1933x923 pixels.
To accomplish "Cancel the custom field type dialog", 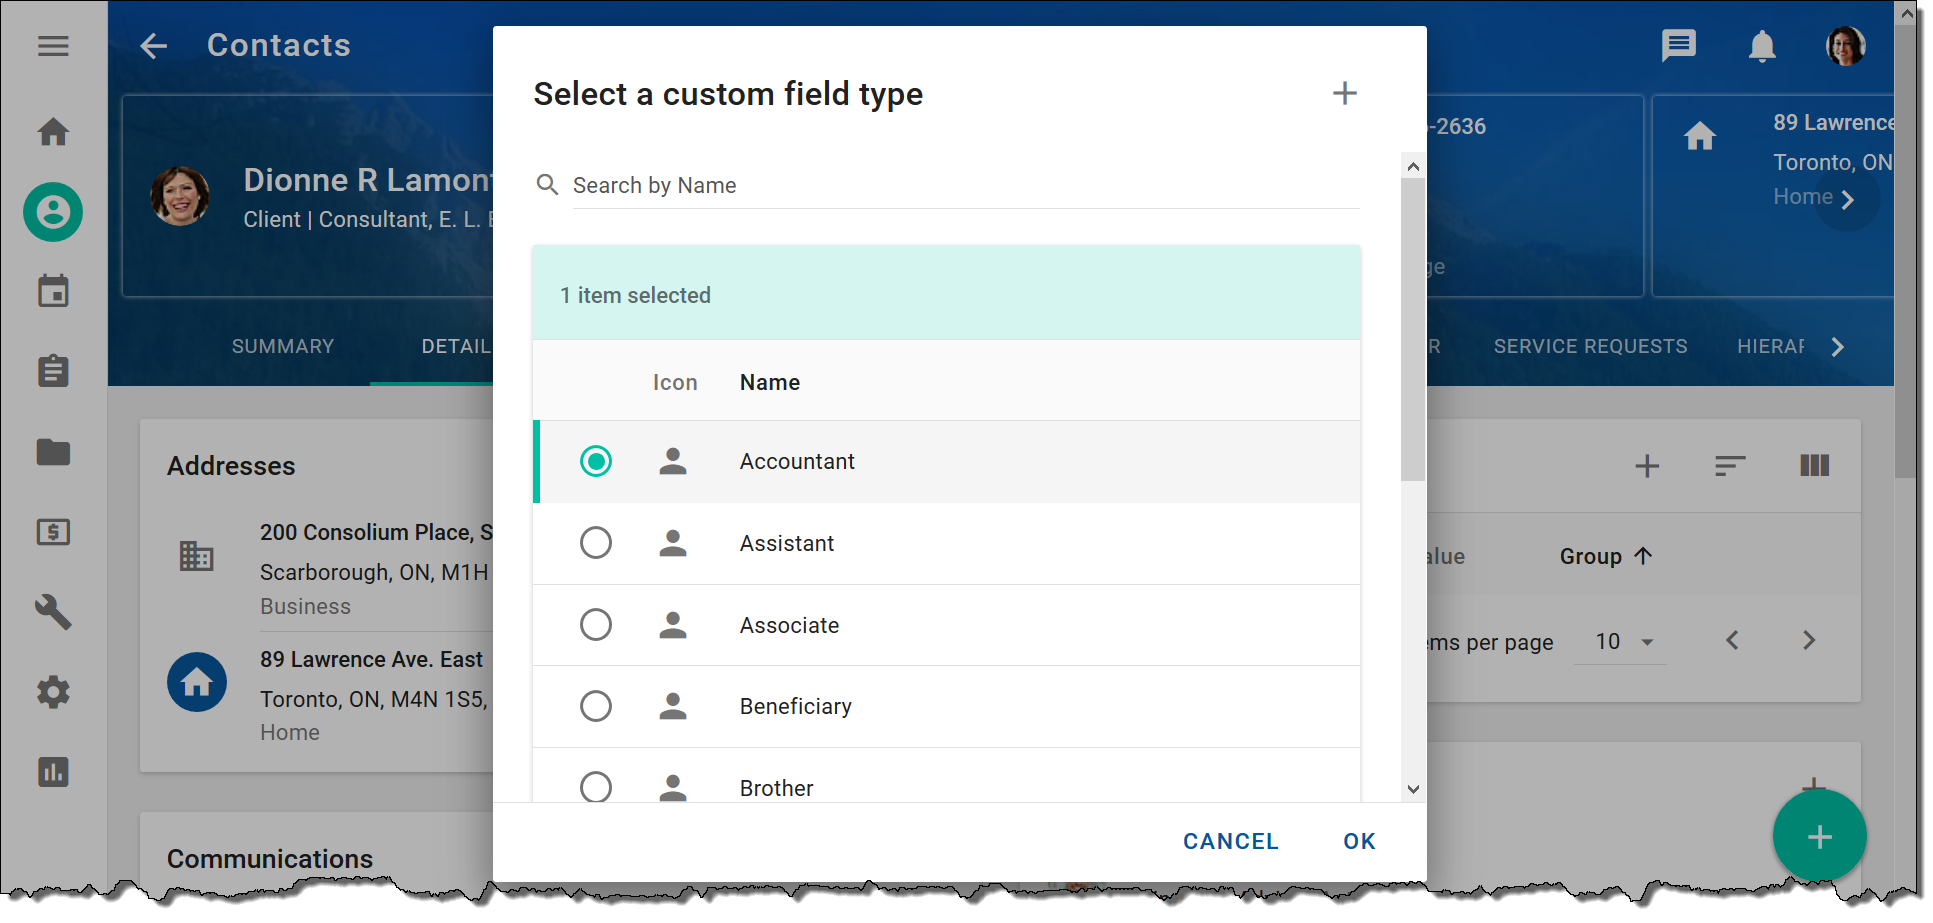I will pos(1230,841).
